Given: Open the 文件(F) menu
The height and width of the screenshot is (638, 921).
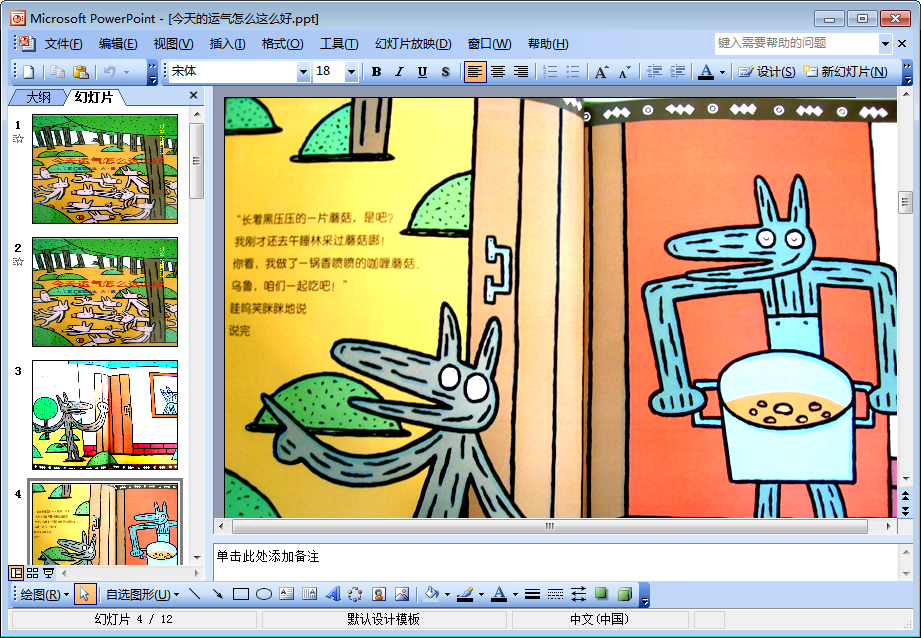Looking at the screenshot, I should point(63,43).
